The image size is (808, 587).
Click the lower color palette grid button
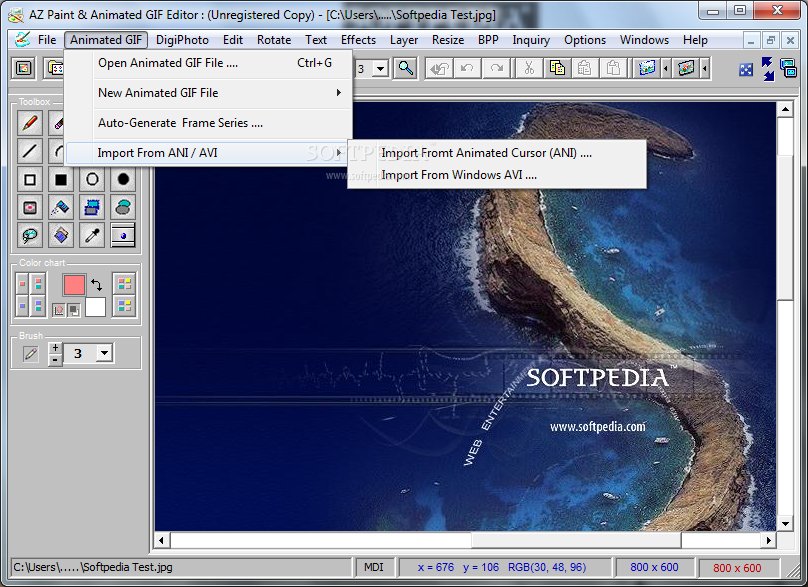click(124, 306)
